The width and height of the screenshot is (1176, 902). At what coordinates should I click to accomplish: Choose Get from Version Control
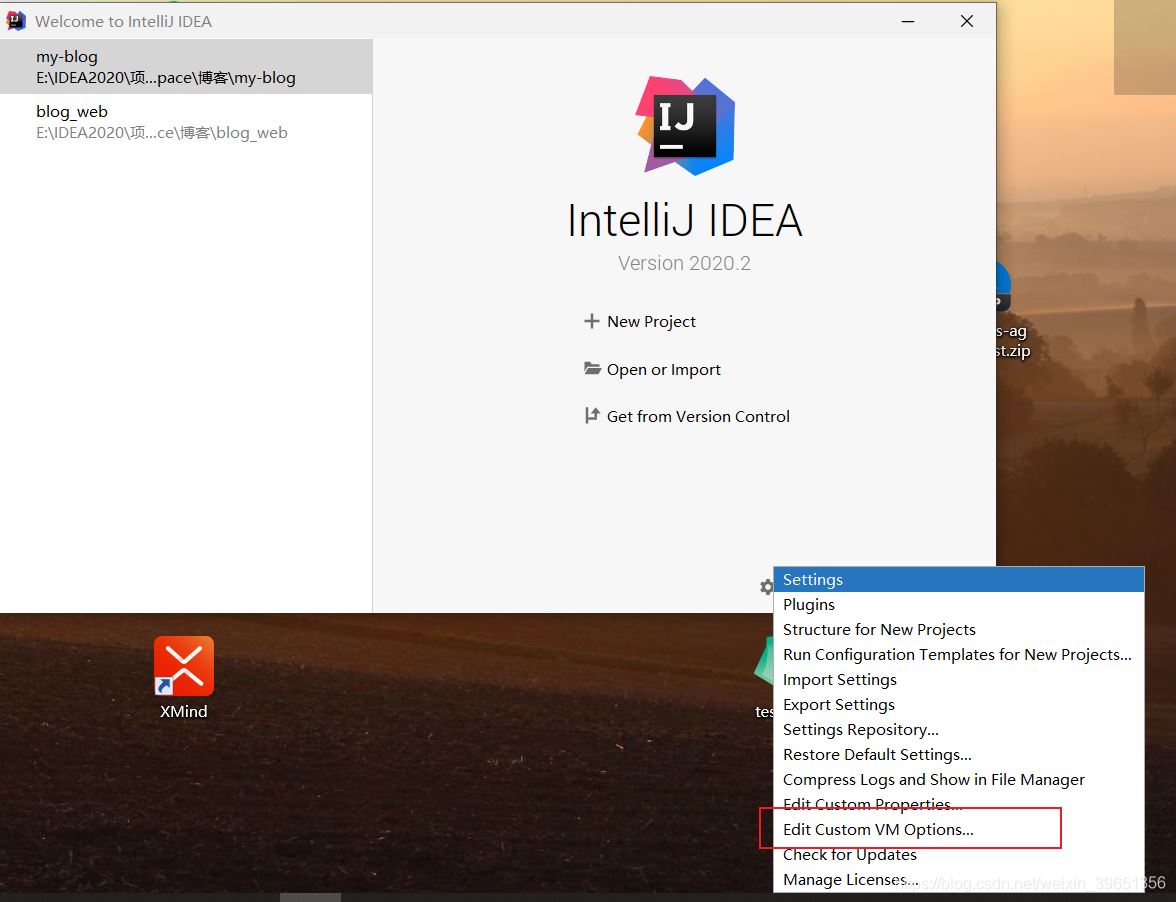click(x=698, y=416)
